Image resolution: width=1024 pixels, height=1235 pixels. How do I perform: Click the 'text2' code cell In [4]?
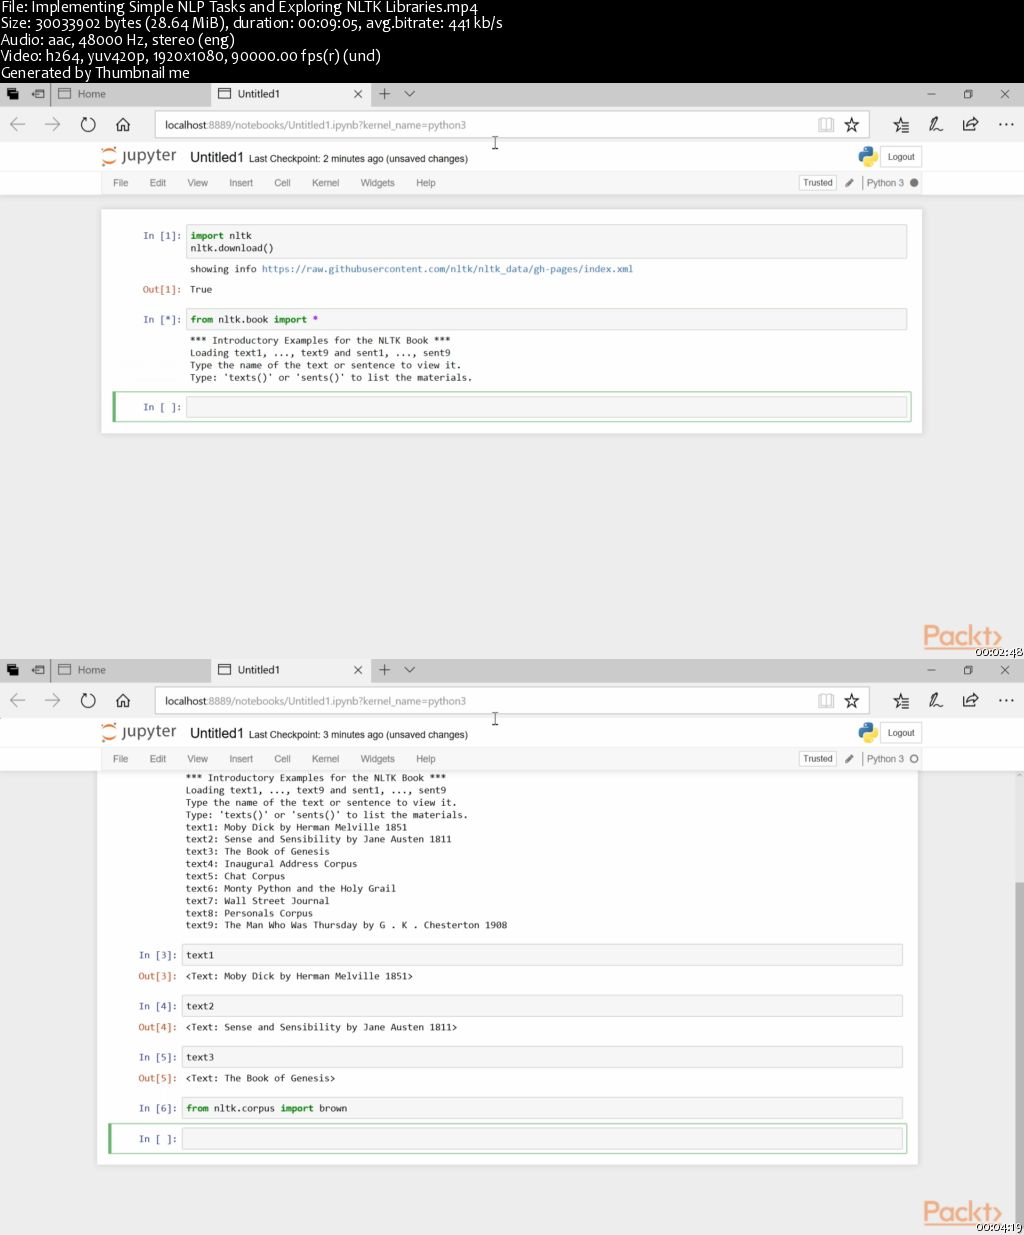(x=542, y=1006)
